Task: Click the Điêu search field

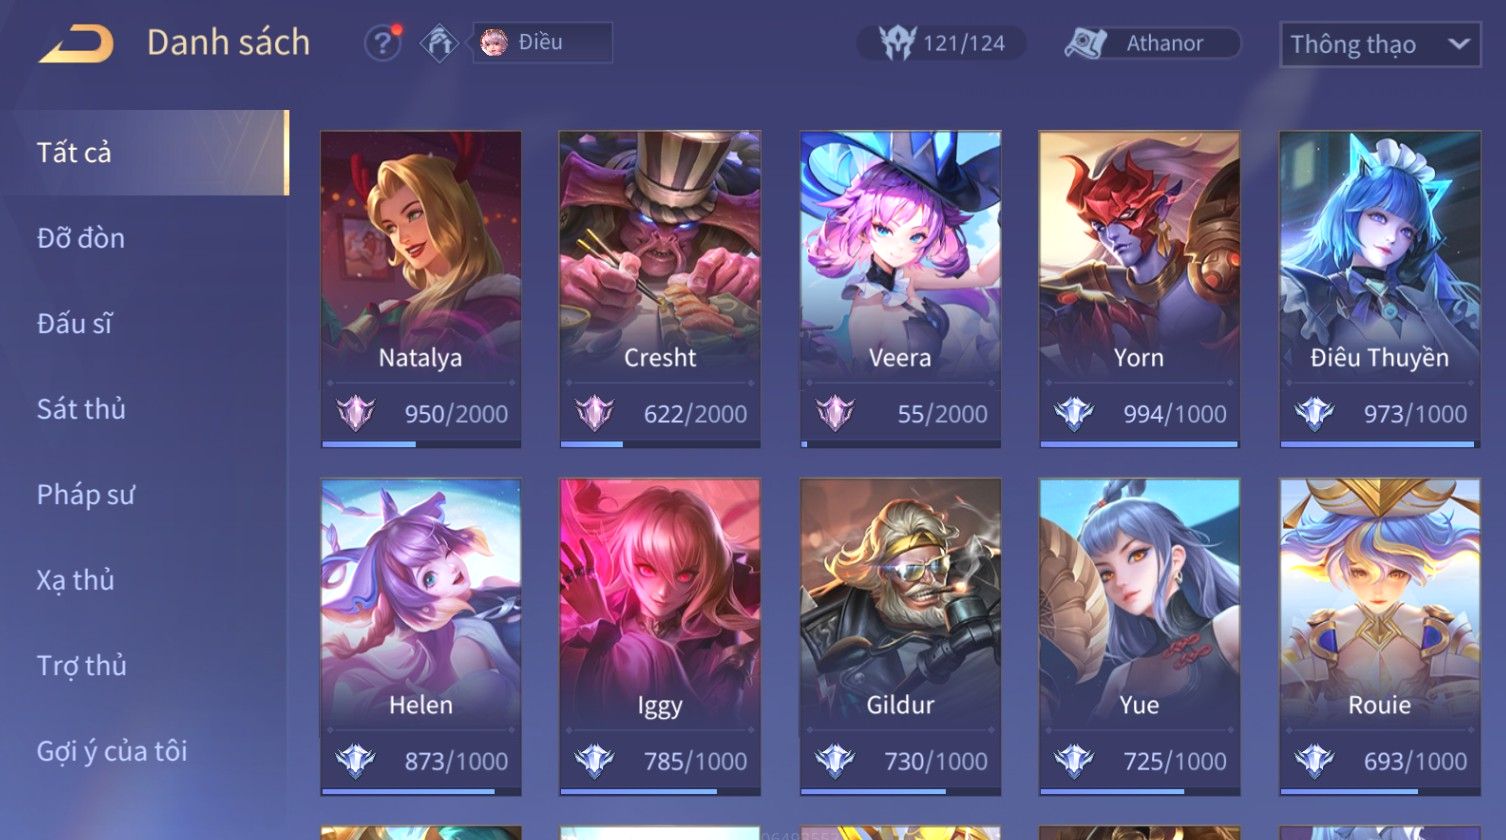Action: click(x=543, y=43)
